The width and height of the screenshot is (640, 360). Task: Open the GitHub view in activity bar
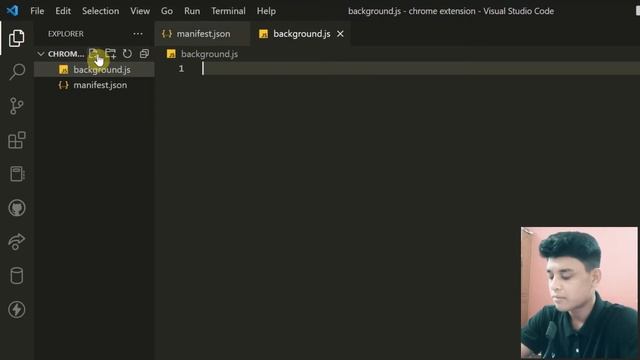point(17,208)
